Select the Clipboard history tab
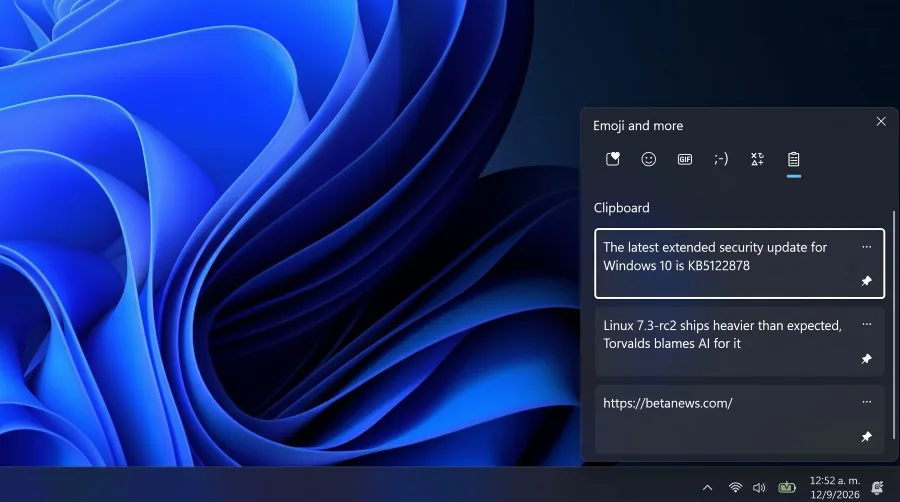 [x=794, y=159]
